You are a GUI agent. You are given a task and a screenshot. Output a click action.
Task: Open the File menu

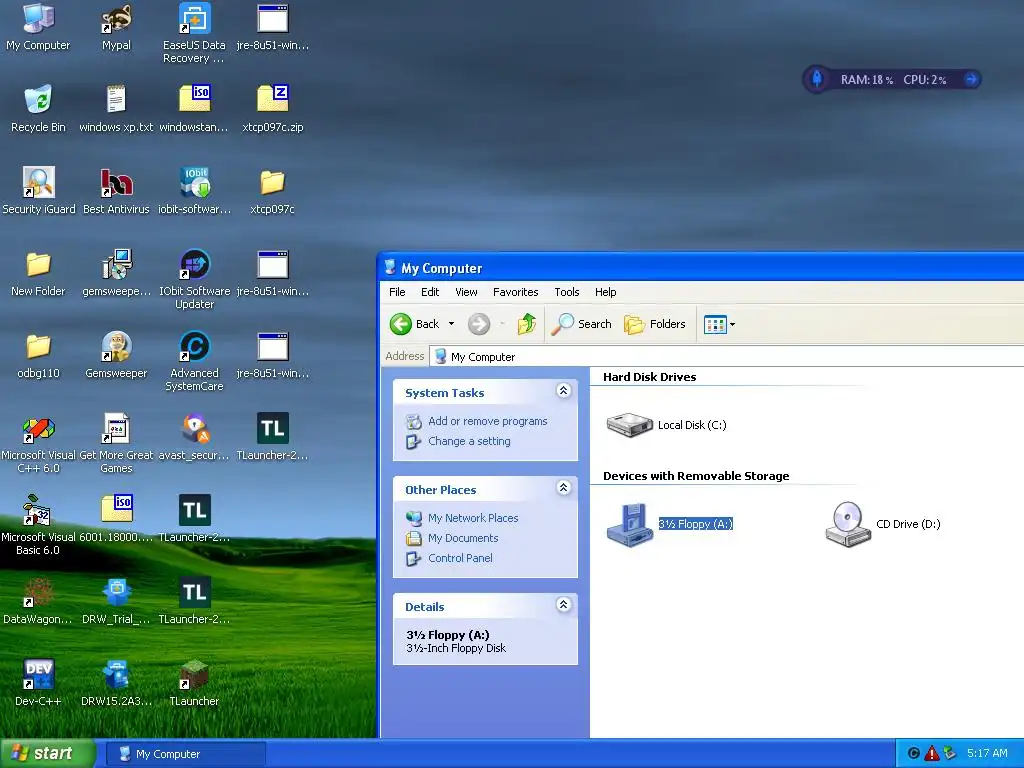click(x=397, y=292)
